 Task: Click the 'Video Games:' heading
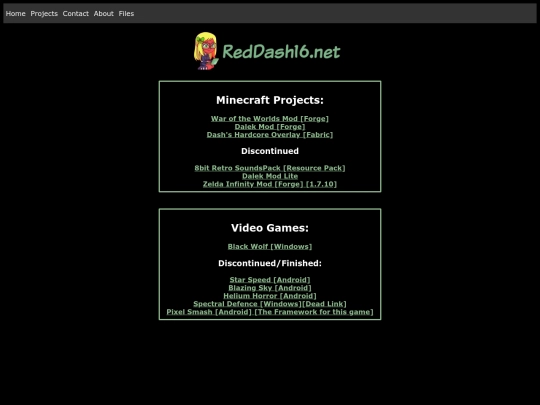(x=270, y=228)
